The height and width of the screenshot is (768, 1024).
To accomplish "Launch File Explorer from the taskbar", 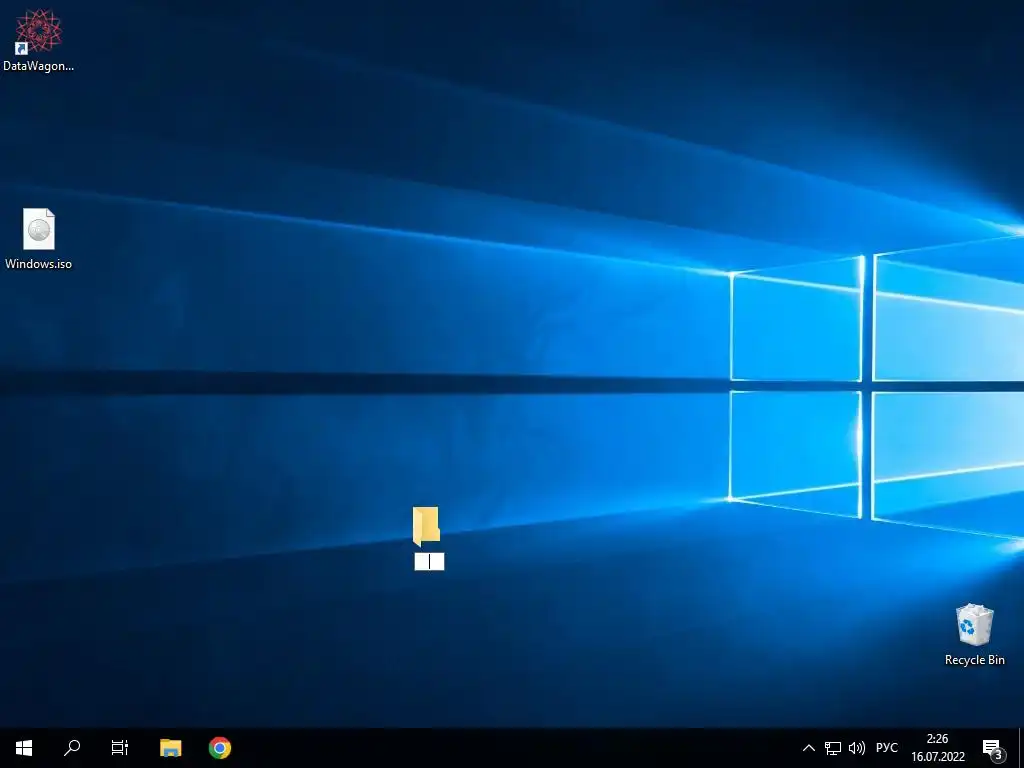I will [x=170, y=748].
